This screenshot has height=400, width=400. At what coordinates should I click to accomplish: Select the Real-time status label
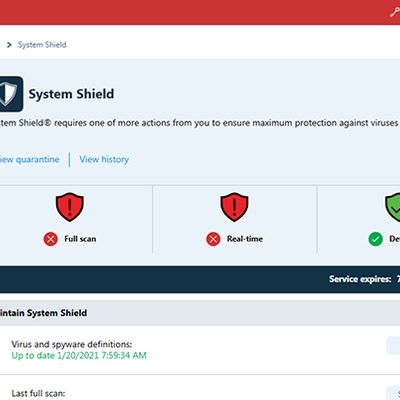[245, 239]
